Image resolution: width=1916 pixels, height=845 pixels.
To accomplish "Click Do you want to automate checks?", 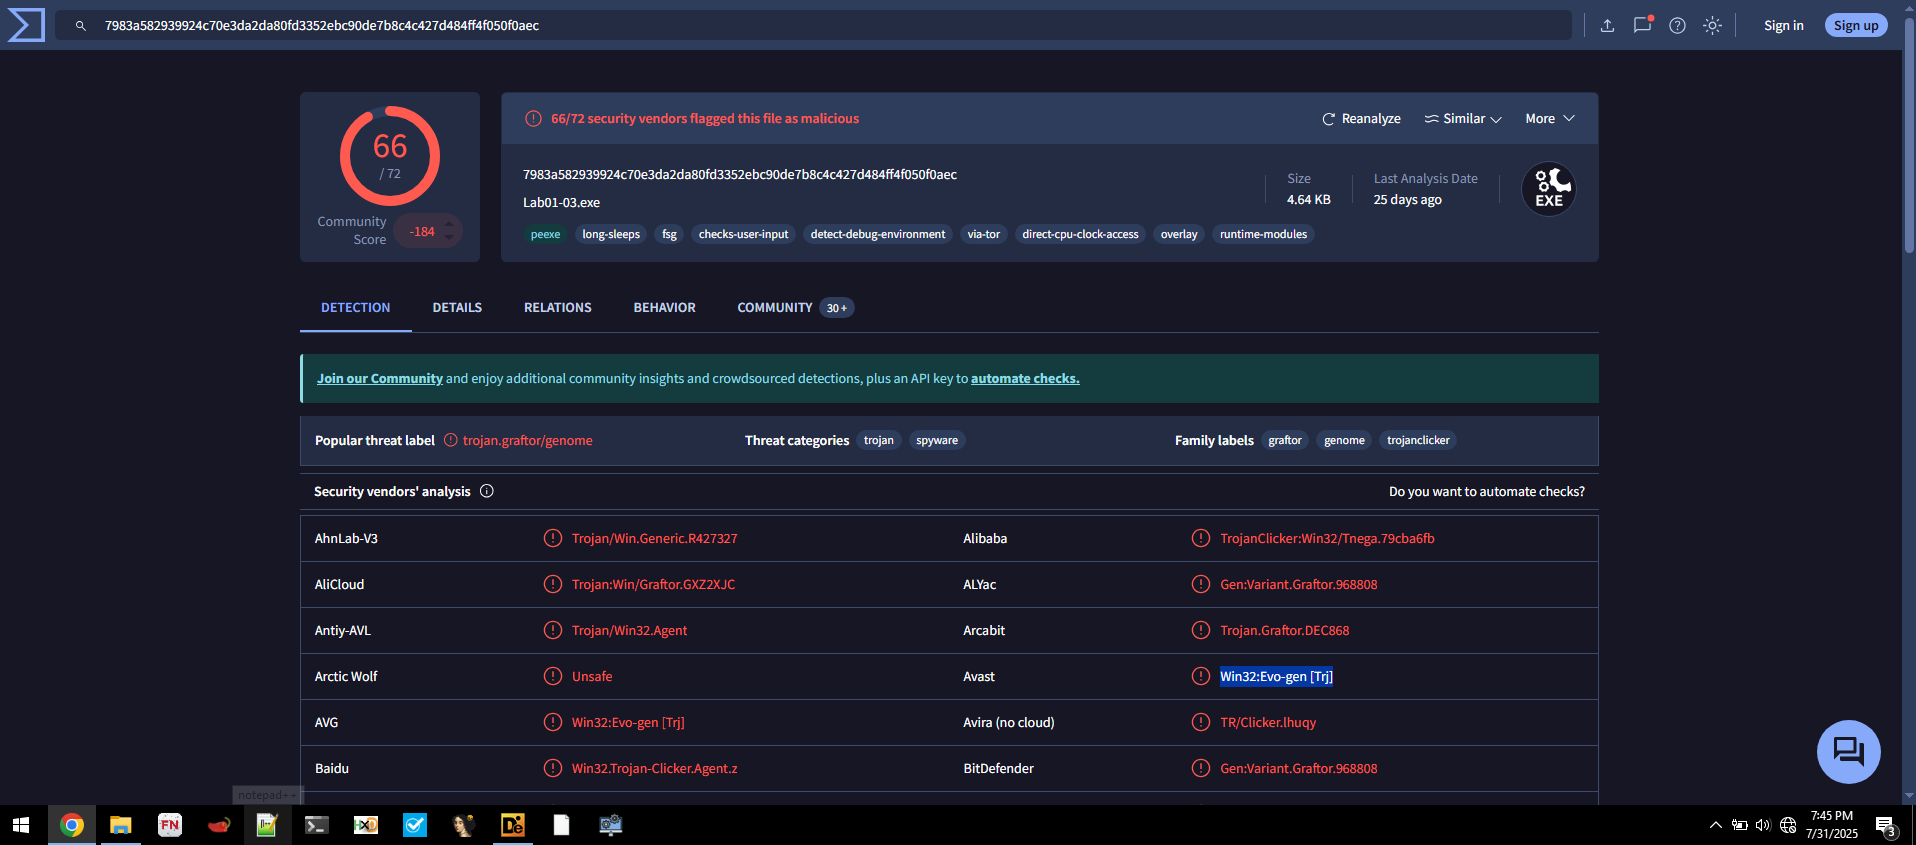I will (1487, 491).
